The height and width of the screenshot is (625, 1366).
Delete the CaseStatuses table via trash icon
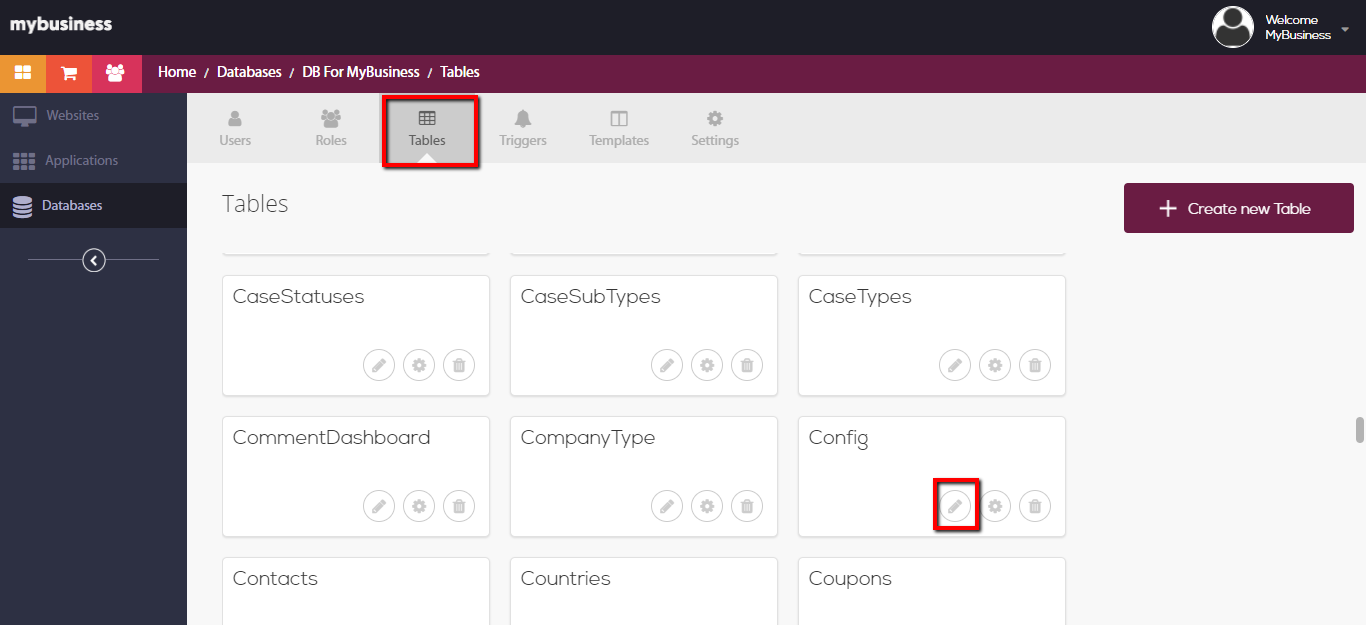coord(459,365)
